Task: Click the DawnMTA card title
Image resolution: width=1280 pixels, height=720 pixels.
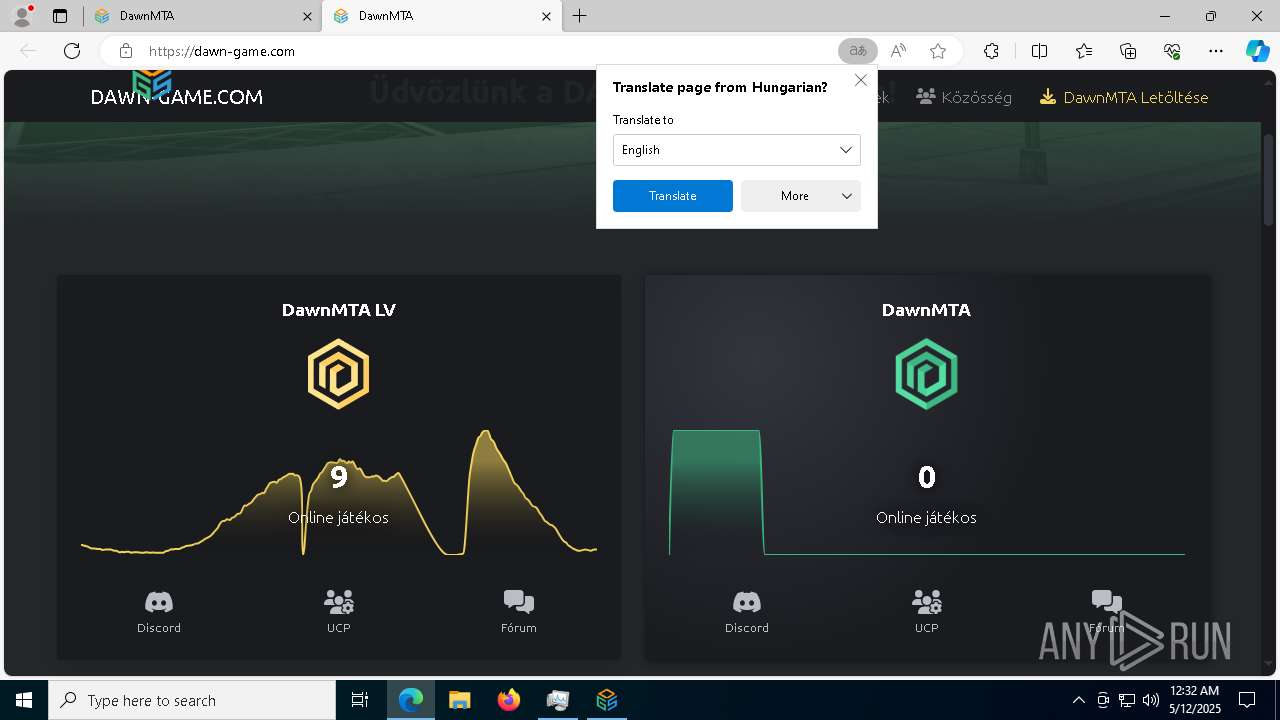Action: point(926,310)
